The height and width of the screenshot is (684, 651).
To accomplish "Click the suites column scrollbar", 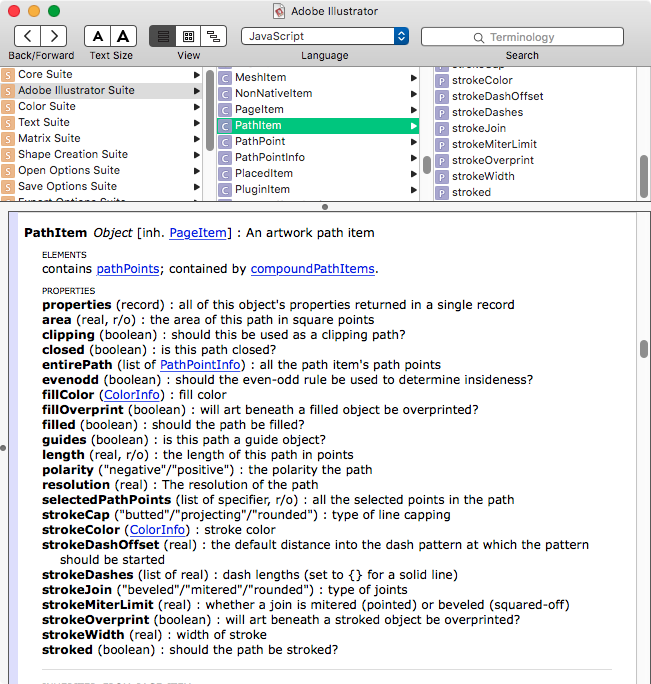I will tap(210, 110).
